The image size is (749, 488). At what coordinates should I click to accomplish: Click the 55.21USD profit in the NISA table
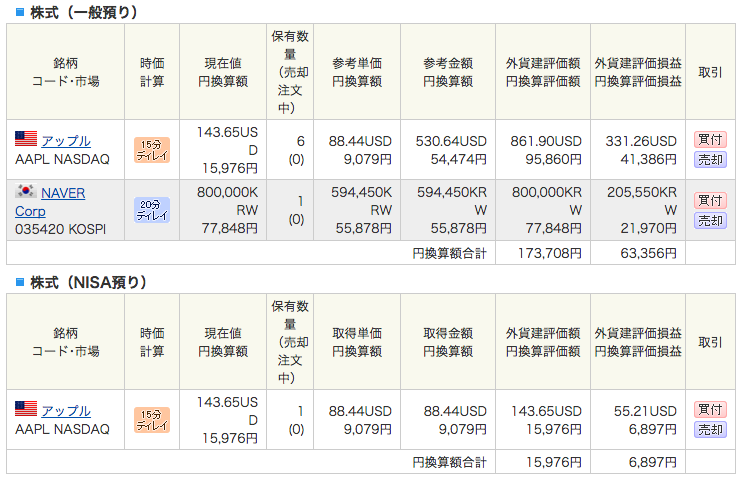(645, 411)
